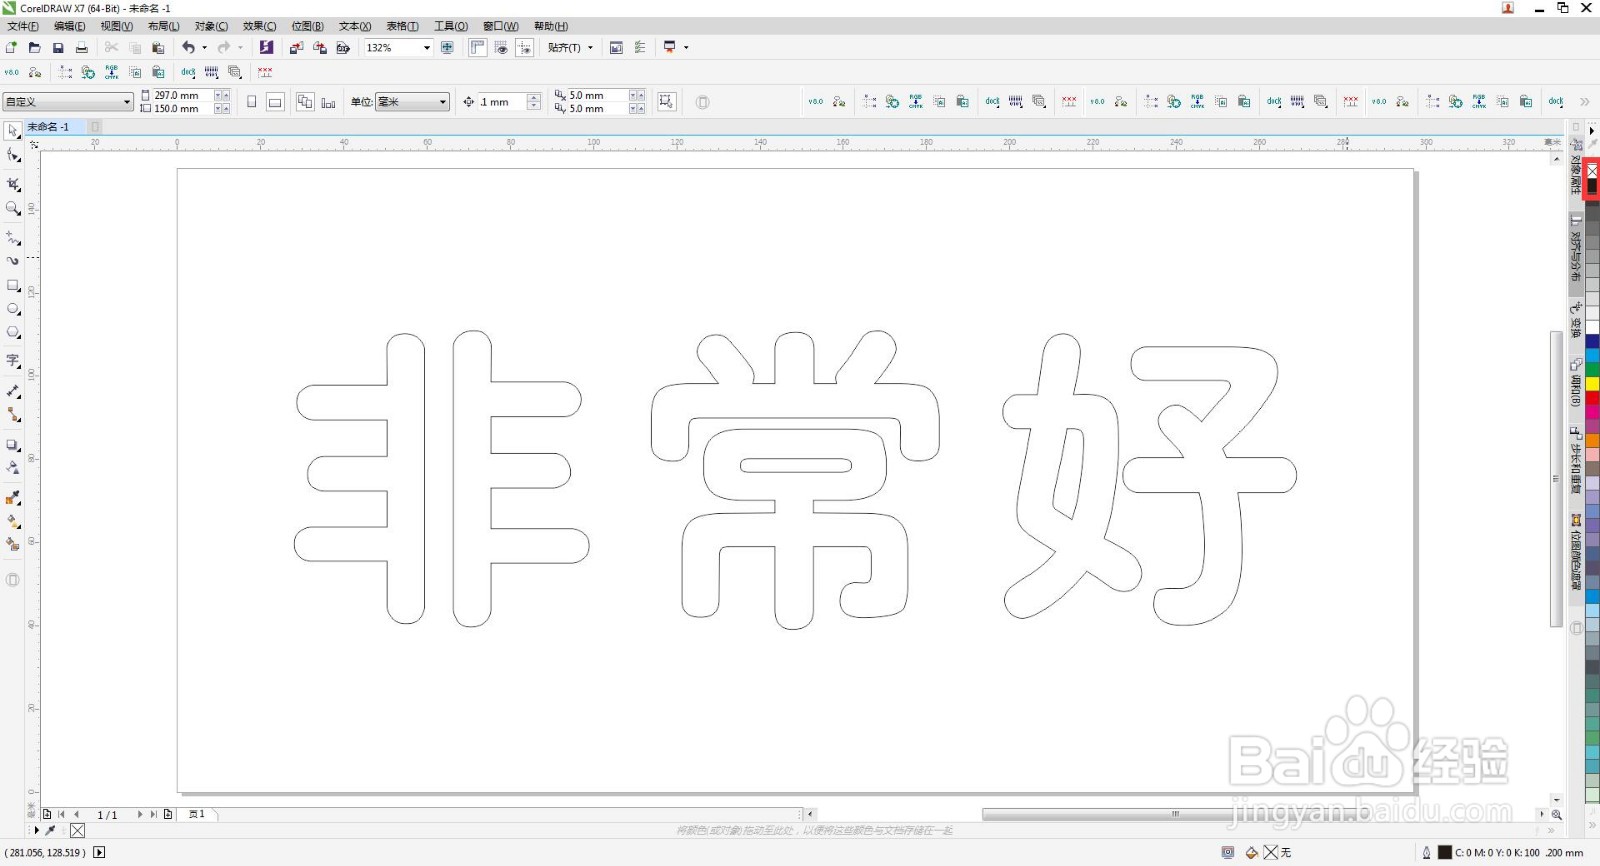Viewport: 1600px width, 866px height.
Task: Toggle all pages layout button
Action: [x=305, y=102]
